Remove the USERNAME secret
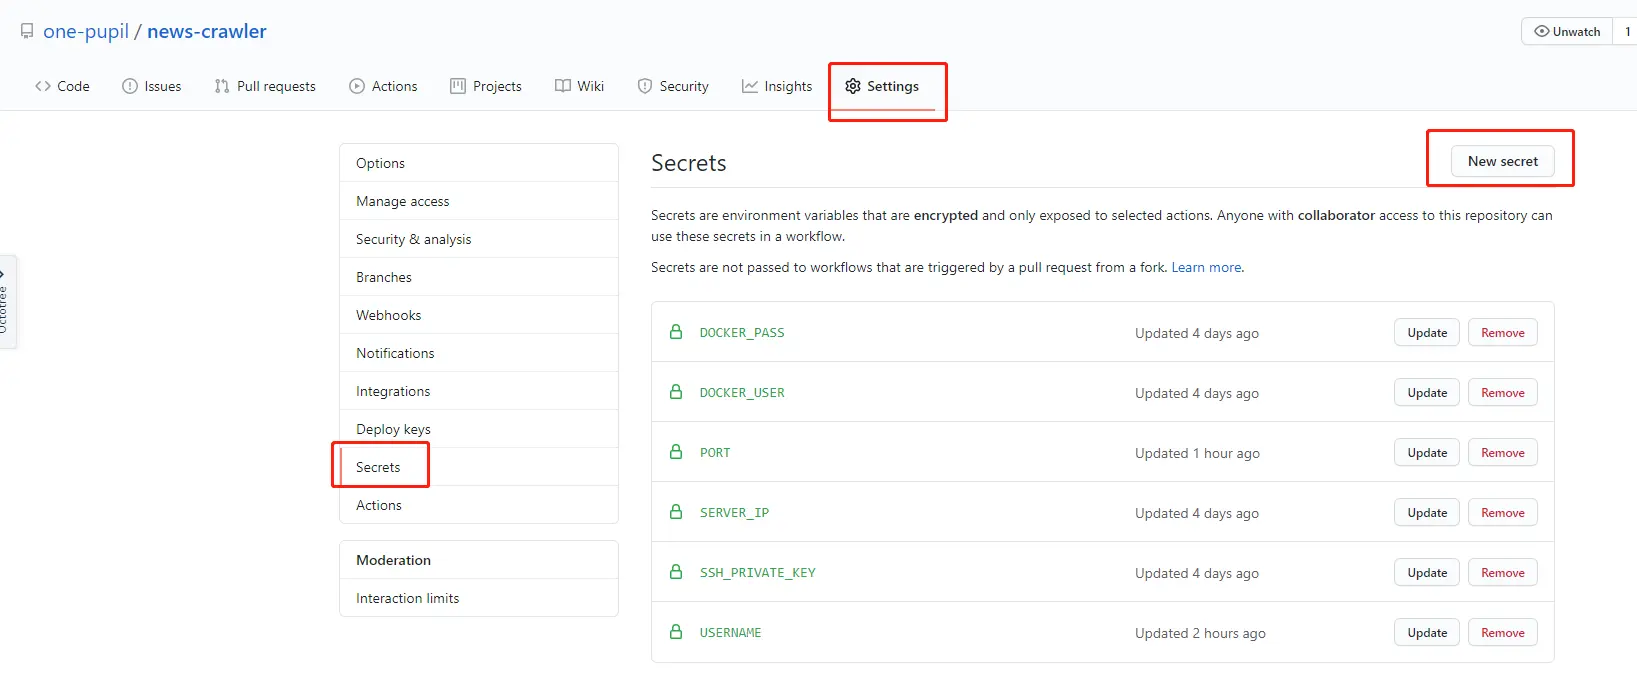The image size is (1637, 698). point(1503,633)
